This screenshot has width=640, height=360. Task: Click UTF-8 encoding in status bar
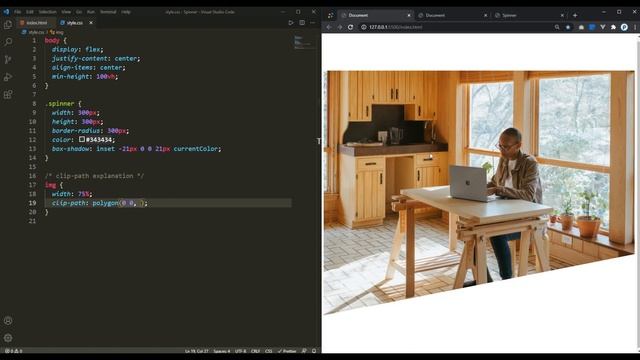(x=240, y=351)
